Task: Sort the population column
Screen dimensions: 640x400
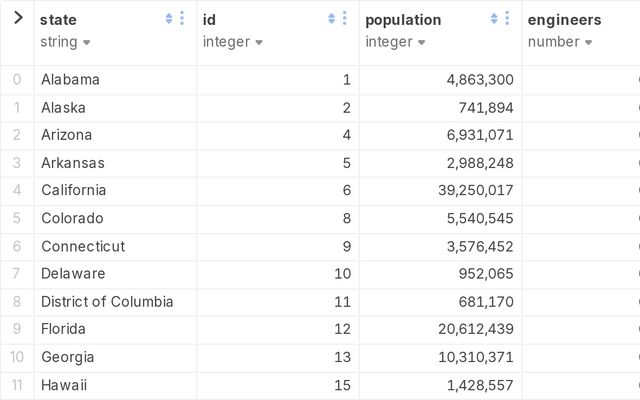Action: coord(494,18)
